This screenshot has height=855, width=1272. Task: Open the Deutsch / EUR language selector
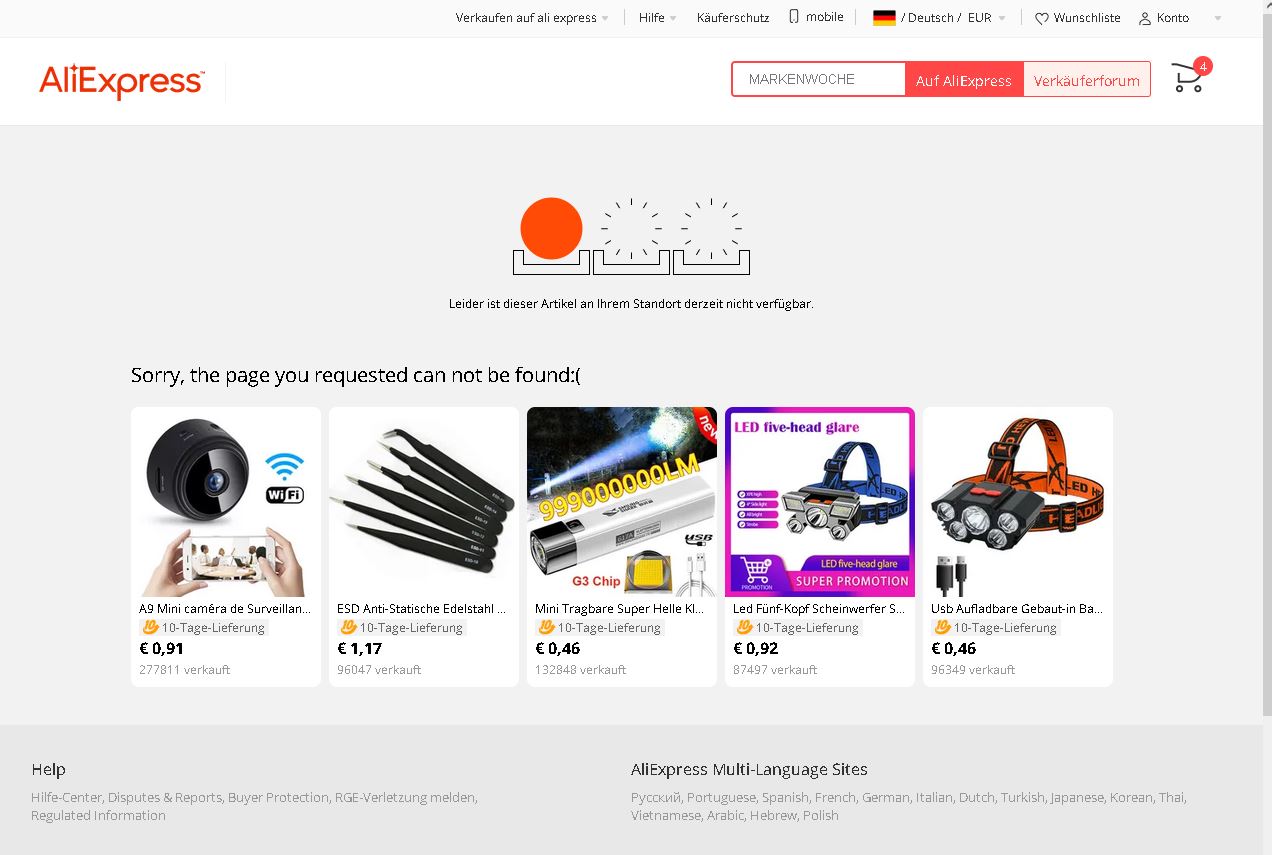point(939,17)
